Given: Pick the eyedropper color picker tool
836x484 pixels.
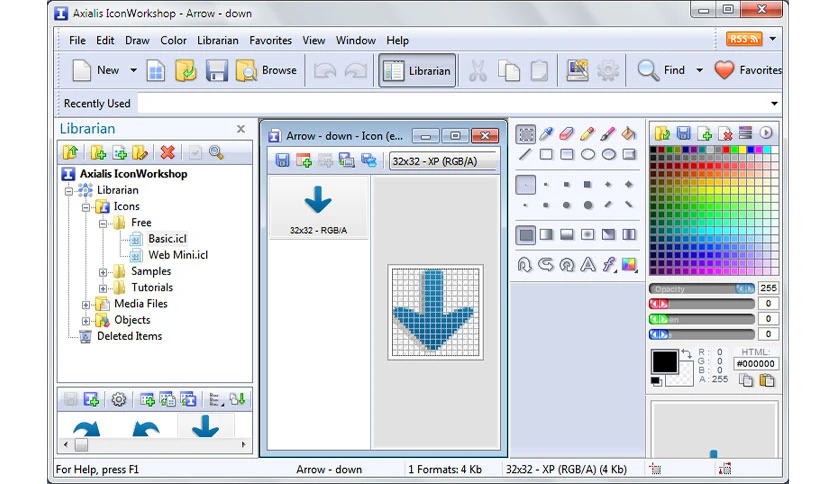Looking at the screenshot, I should click(x=546, y=134).
